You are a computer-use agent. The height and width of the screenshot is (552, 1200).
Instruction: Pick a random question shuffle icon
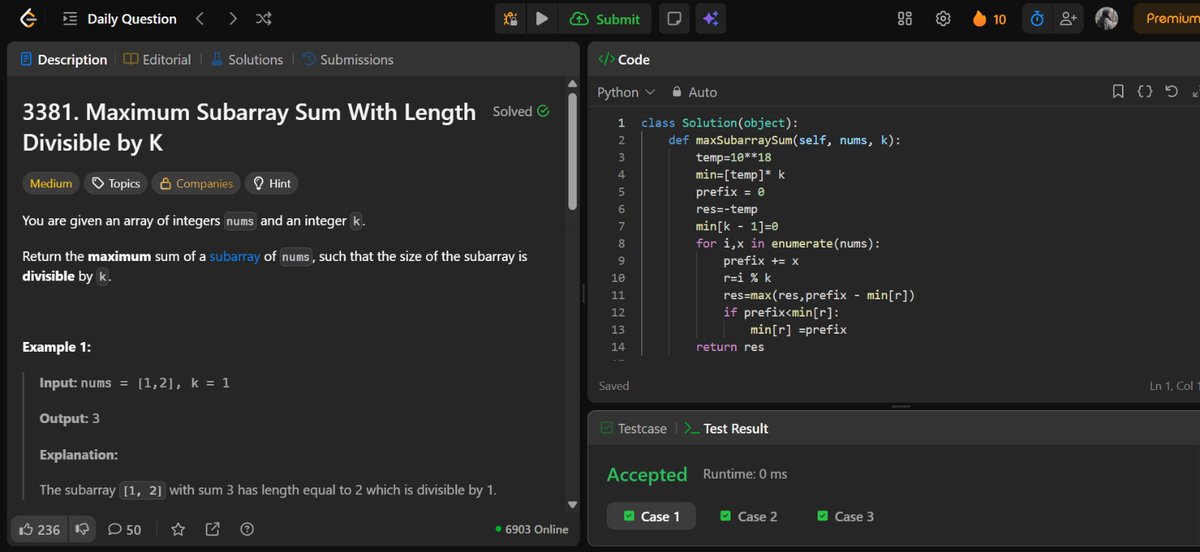pyautogui.click(x=264, y=18)
